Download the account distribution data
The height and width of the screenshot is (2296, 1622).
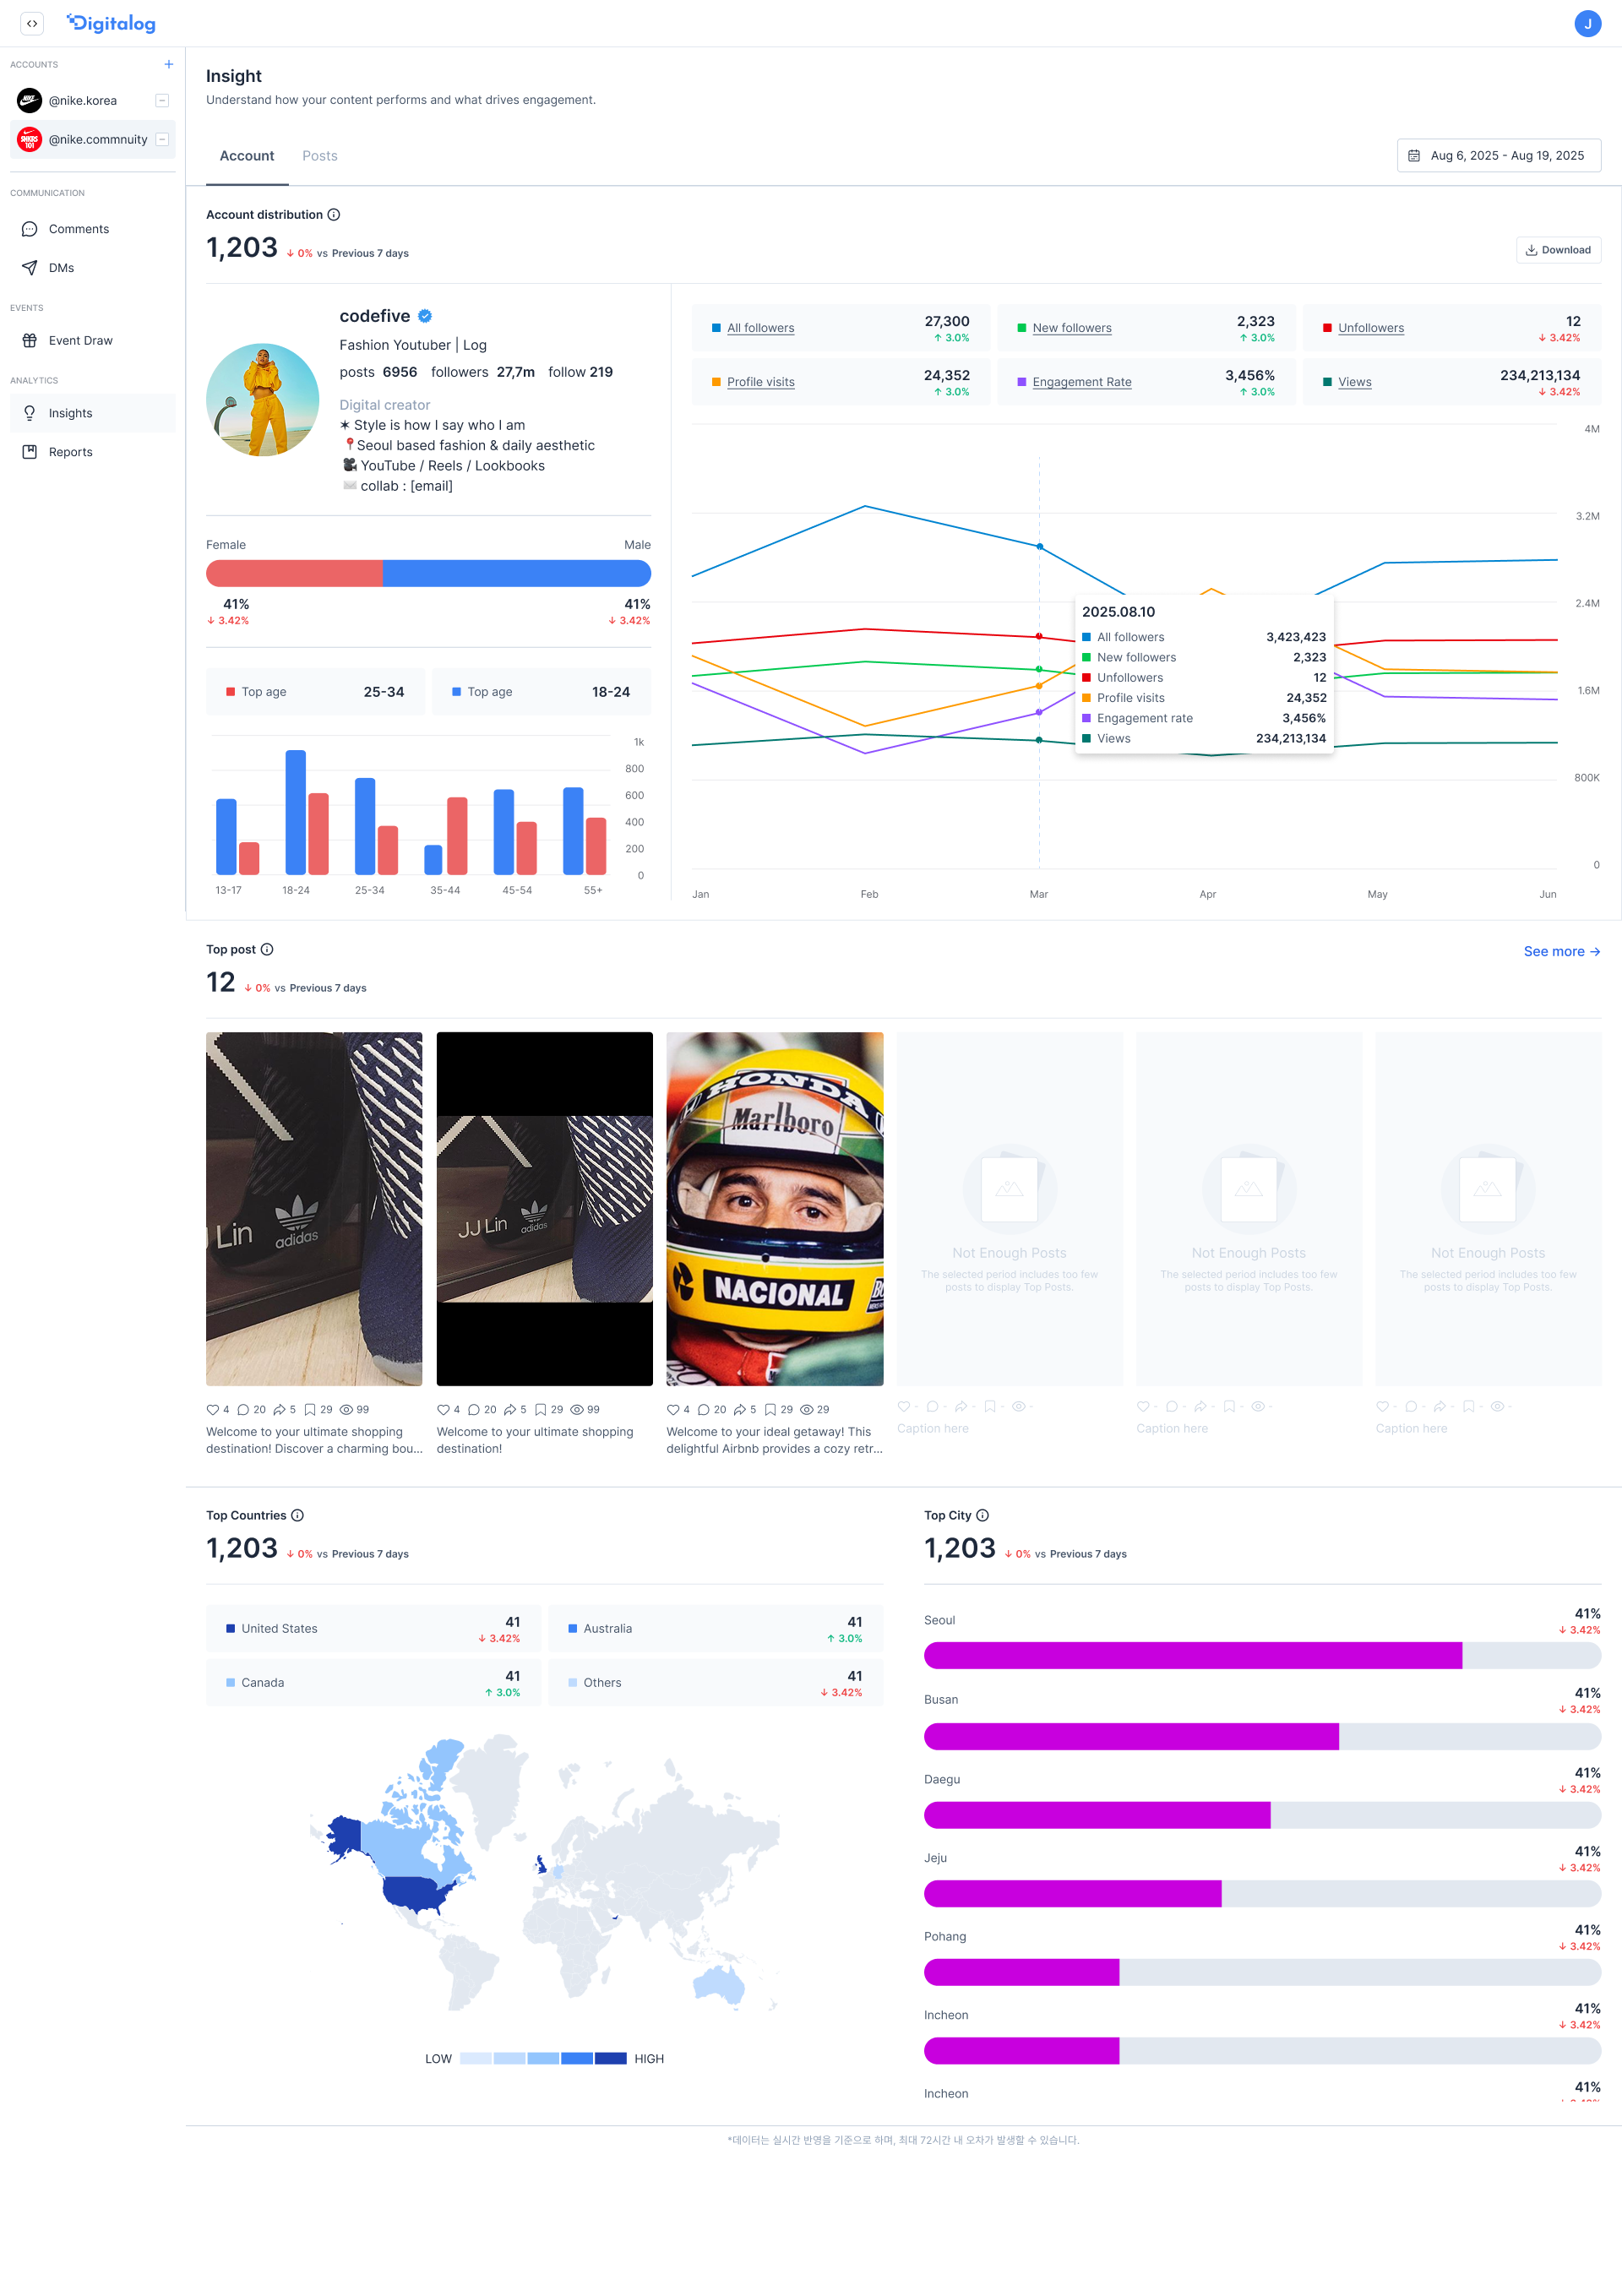tap(1558, 249)
